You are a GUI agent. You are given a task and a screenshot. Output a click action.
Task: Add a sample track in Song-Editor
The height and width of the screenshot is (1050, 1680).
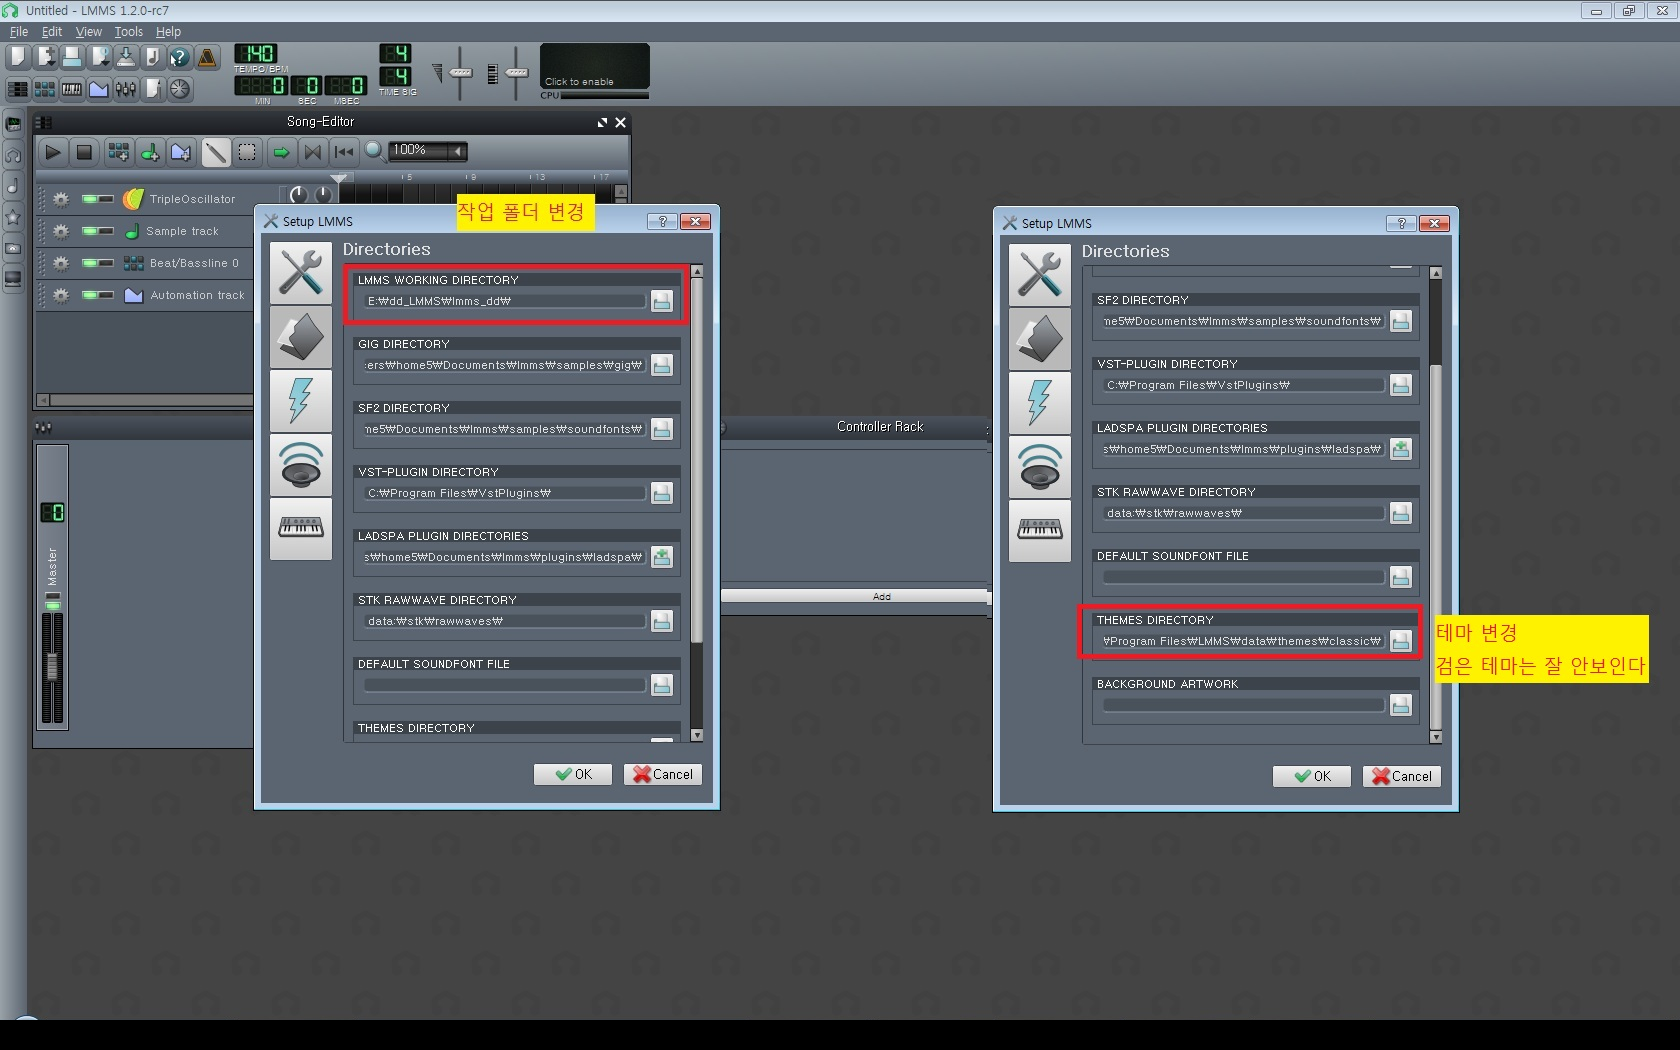pos(150,152)
